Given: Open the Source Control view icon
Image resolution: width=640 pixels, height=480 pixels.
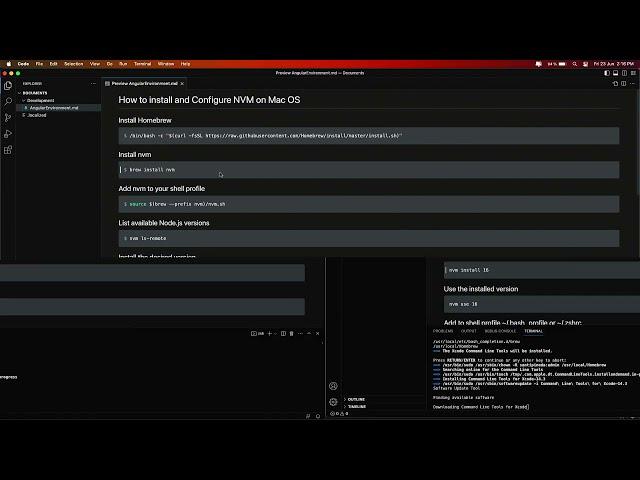Looking at the screenshot, I should (8, 118).
